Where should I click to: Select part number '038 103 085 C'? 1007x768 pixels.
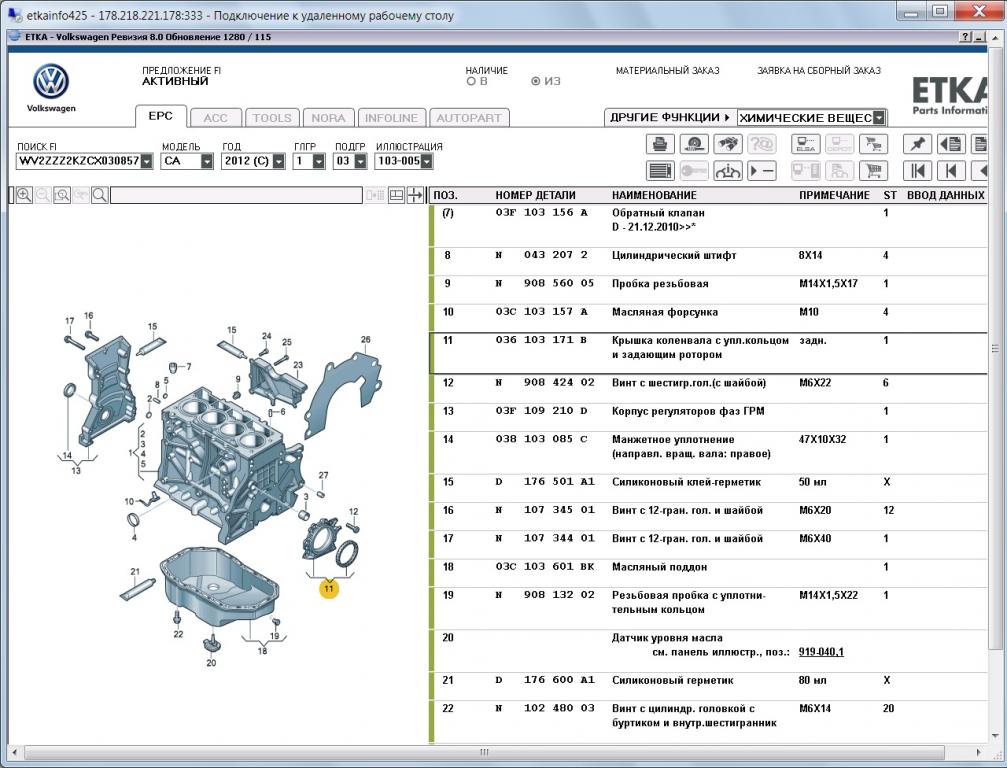pyautogui.click(x=541, y=439)
